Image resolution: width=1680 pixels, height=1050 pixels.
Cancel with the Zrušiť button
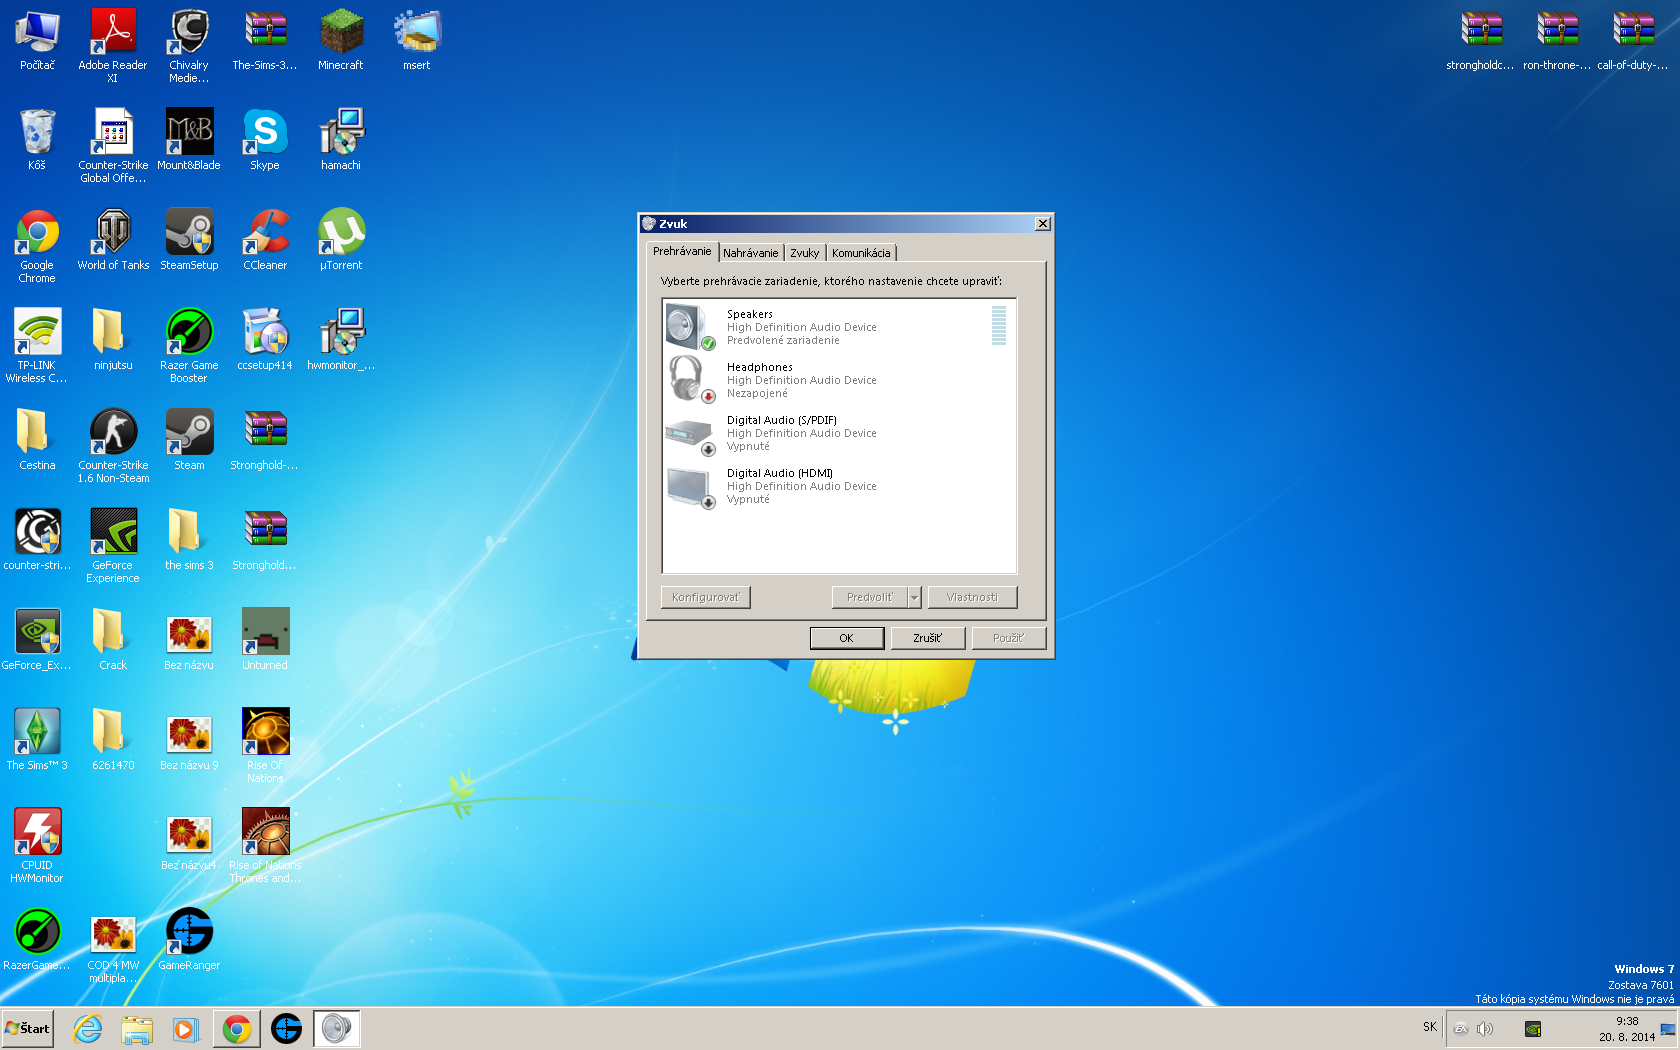pos(927,638)
